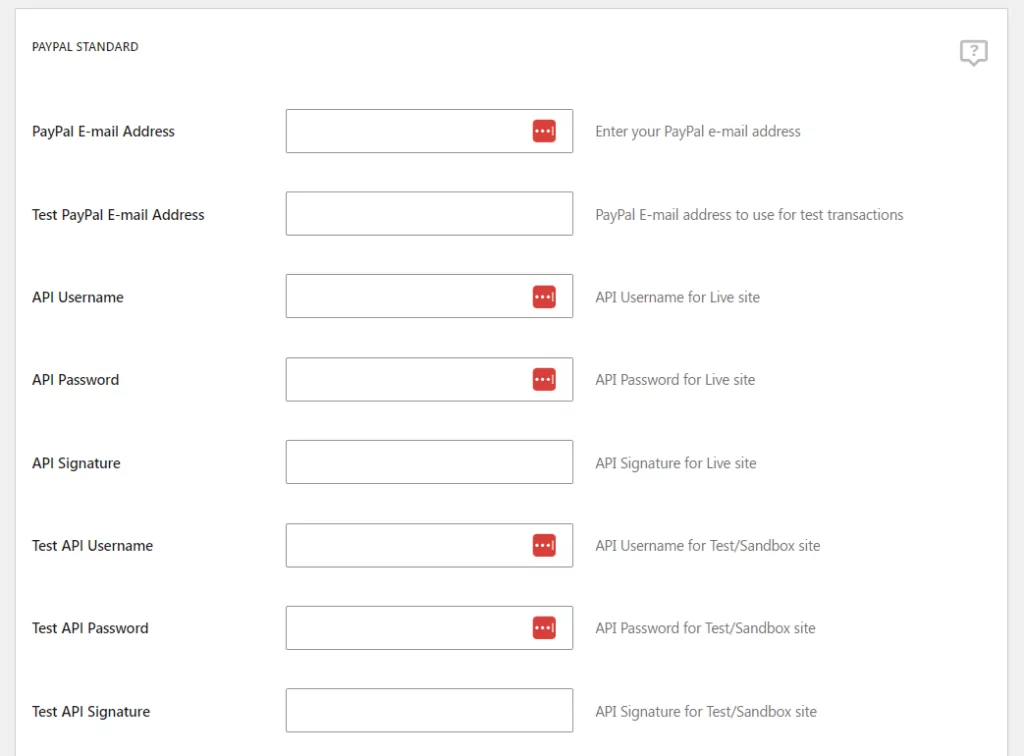Viewport: 1024px width, 756px height.
Task: Click the 'API Signature' field label
Action: pyautogui.click(x=76, y=464)
